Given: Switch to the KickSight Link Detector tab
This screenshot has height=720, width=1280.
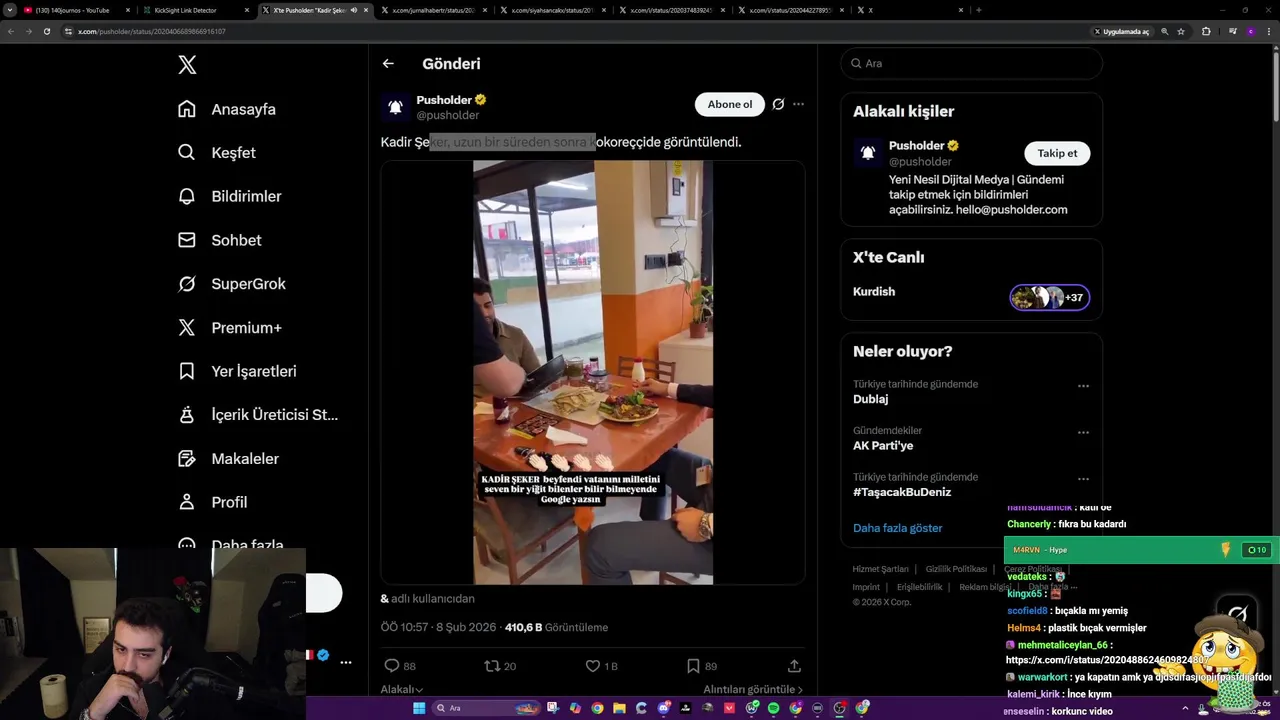Looking at the screenshot, I should [193, 10].
